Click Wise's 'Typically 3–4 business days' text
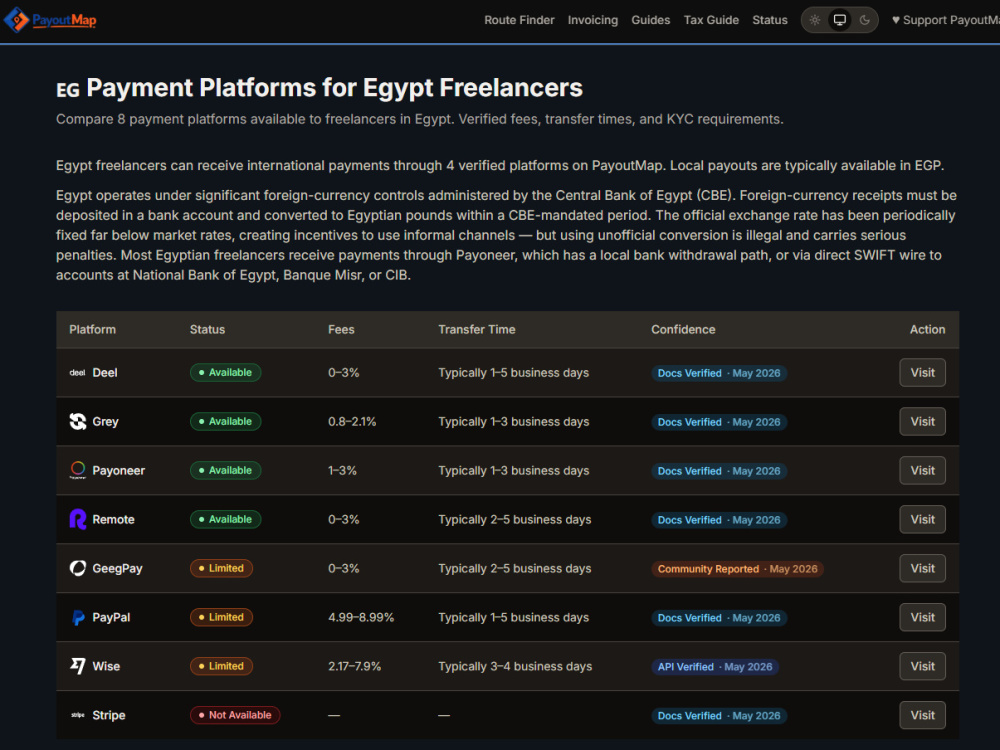 (515, 666)
